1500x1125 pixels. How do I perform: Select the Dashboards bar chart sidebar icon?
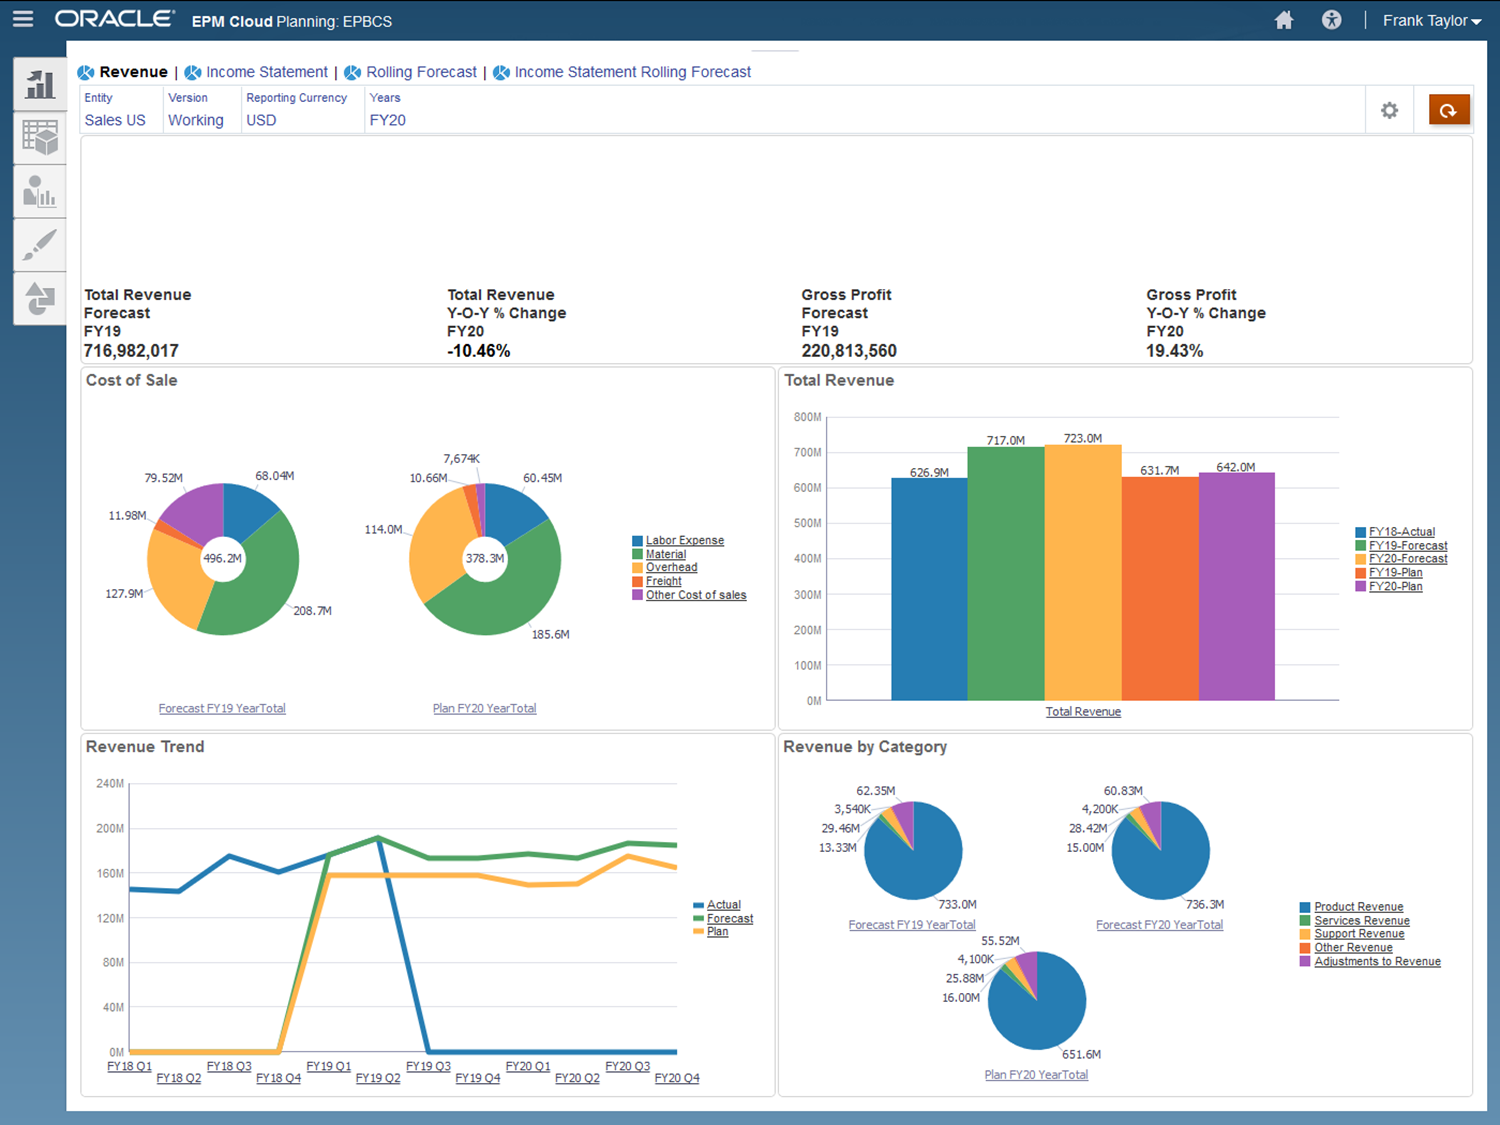(x=40, y=84)
